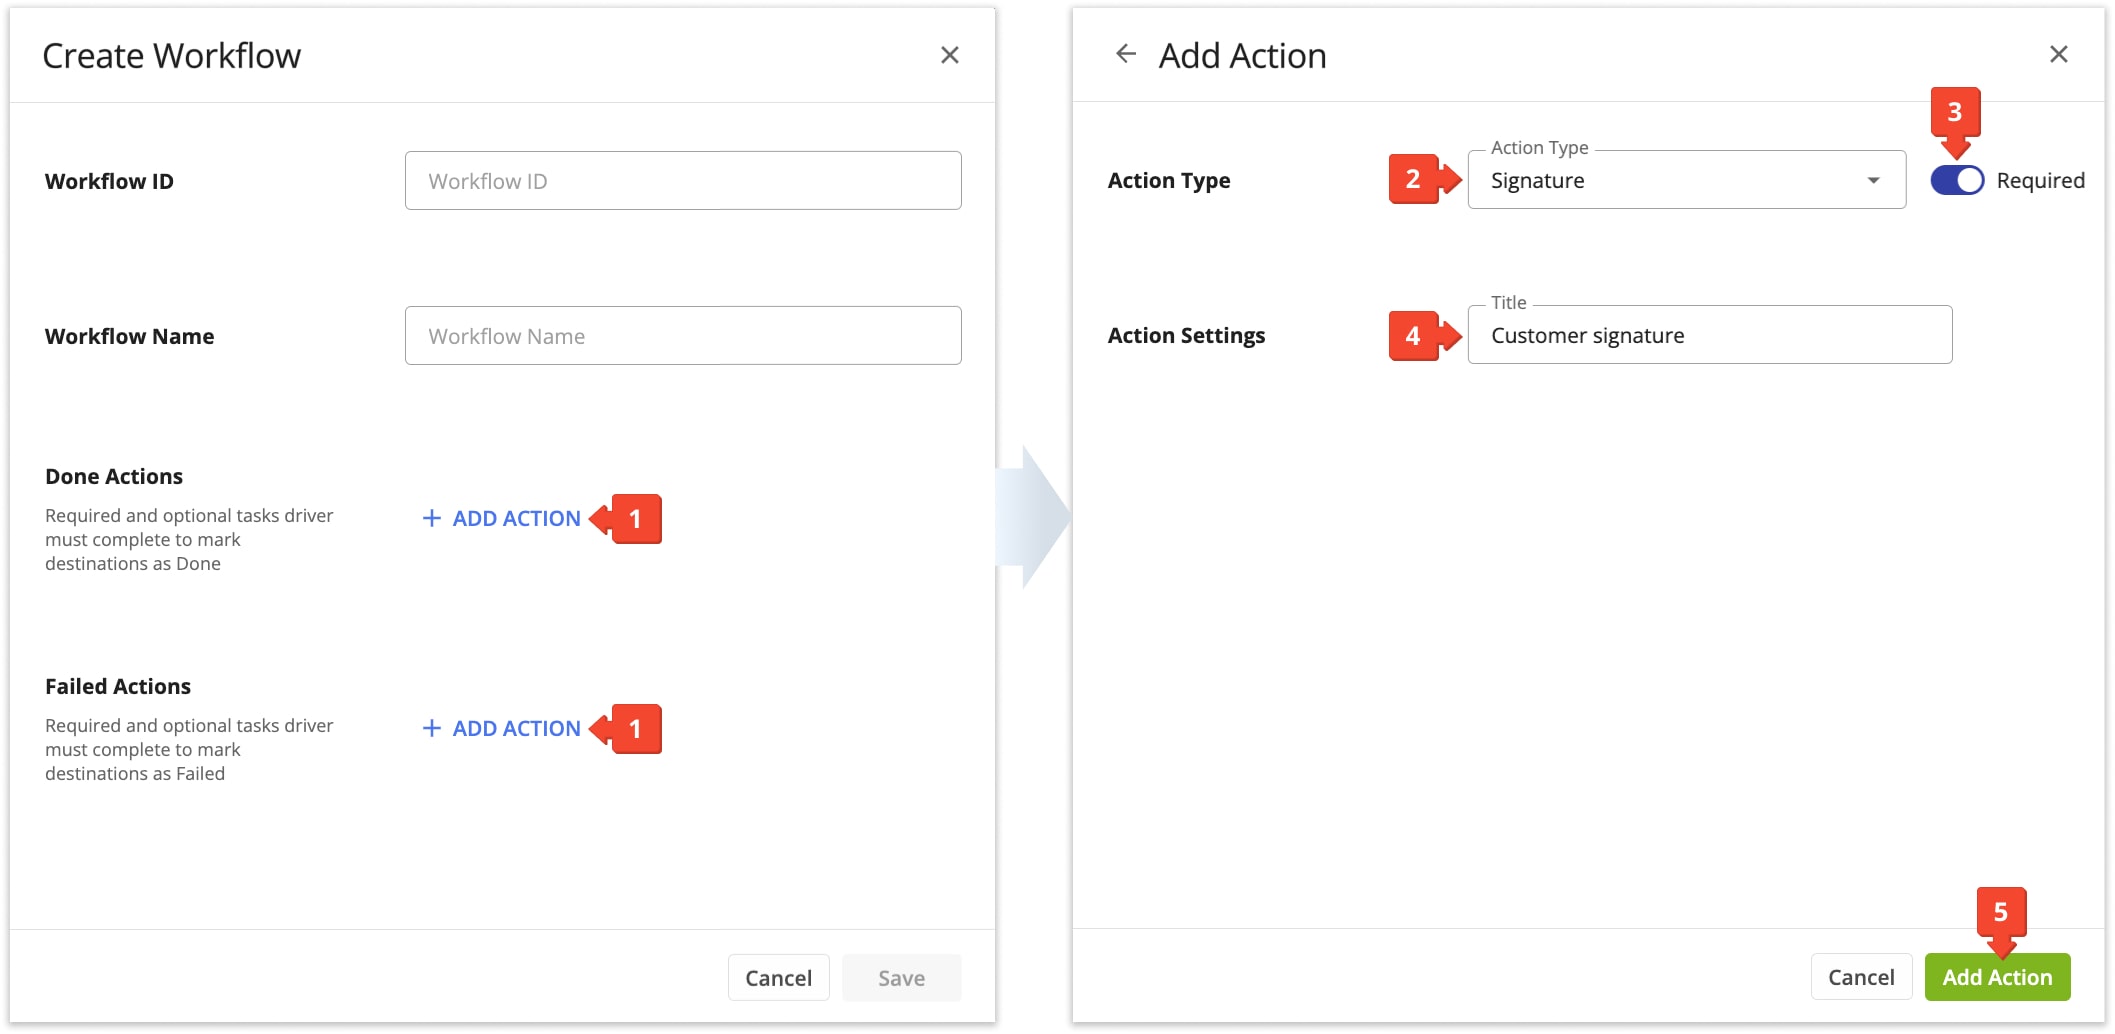Click the Action Settings label
This screenshot has width=2115, height=1034.
tap(1186, 336)
